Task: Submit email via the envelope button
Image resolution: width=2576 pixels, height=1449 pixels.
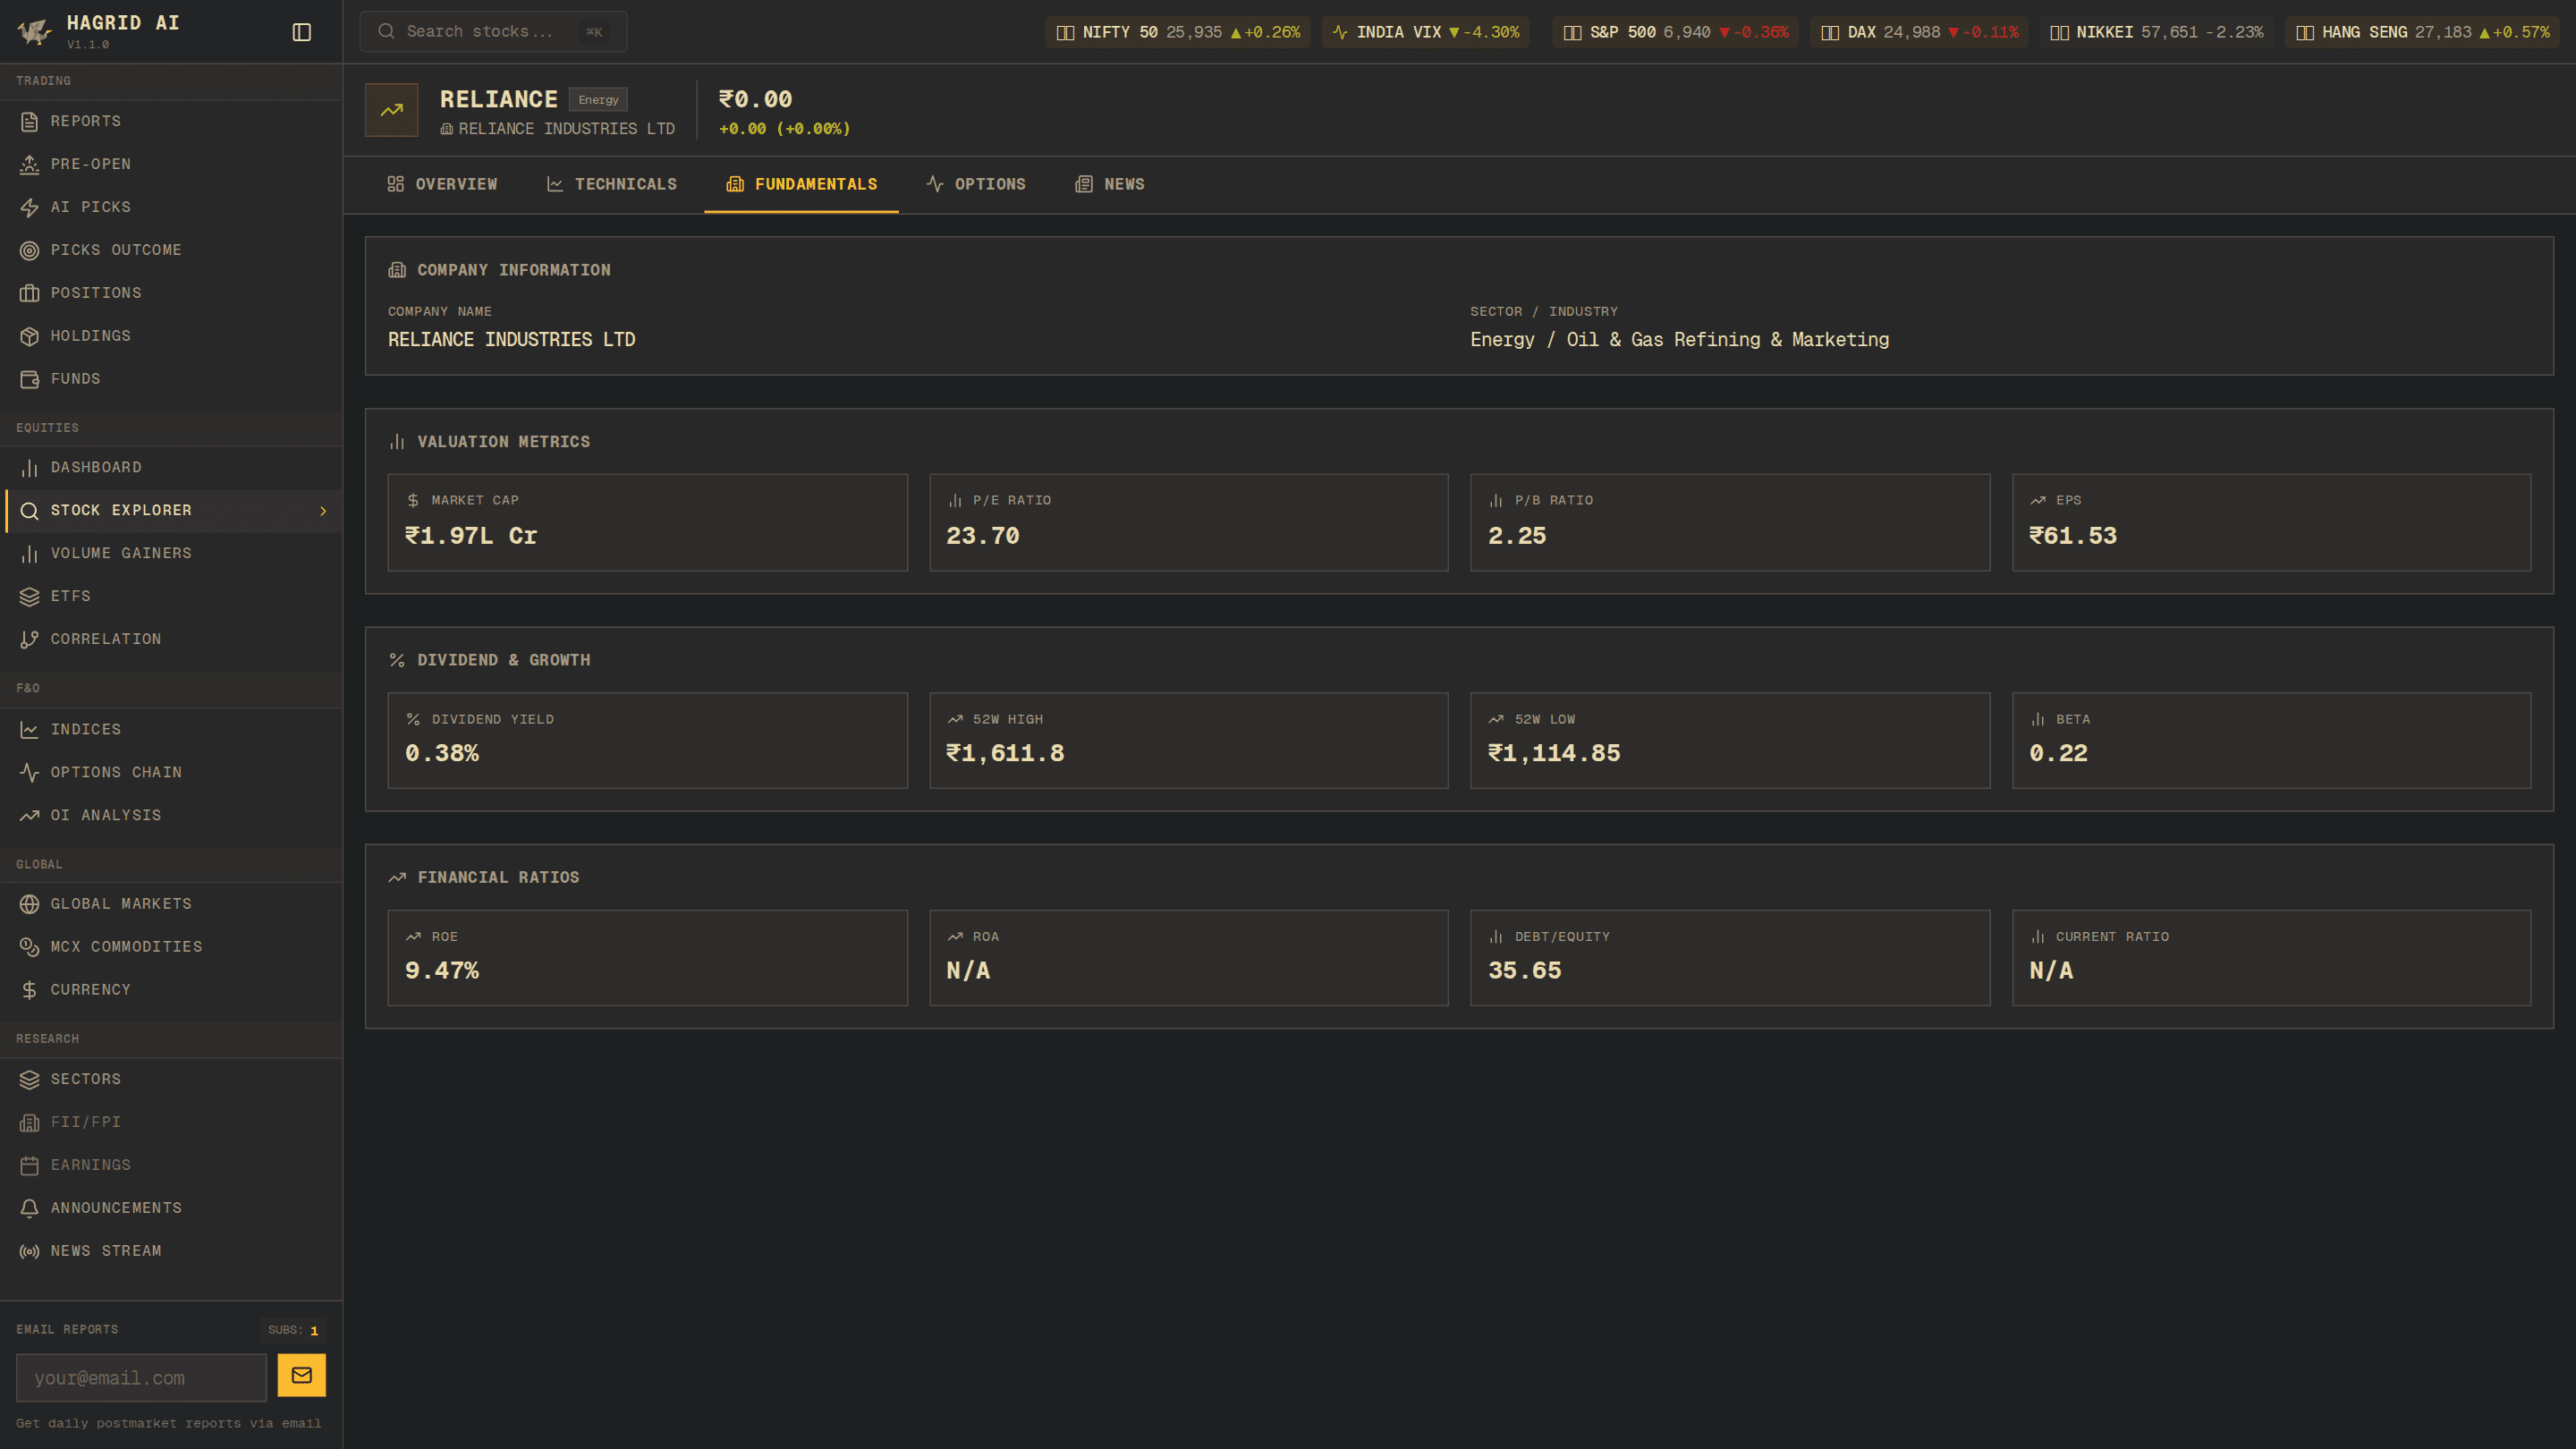Action: tap(302, 1375)
